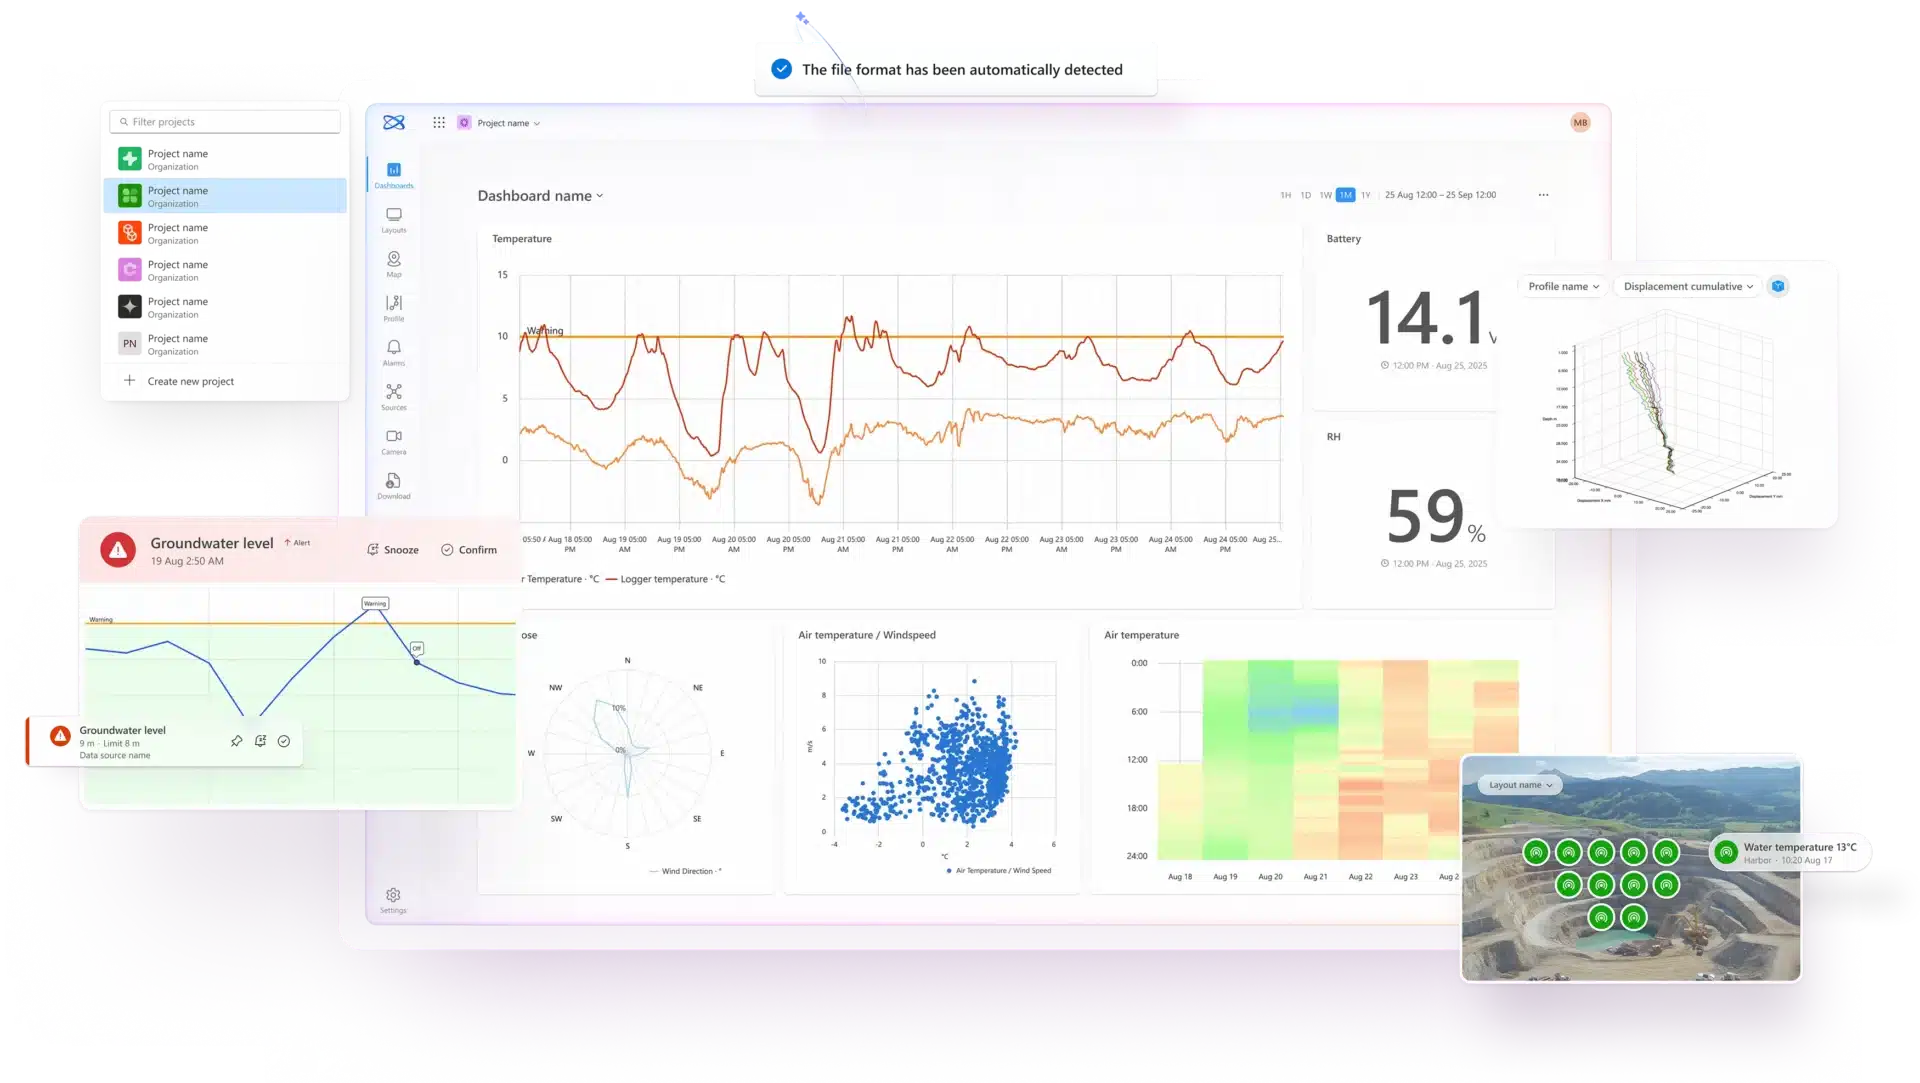Open the Dashboards sidebar icon
This screenshot has height=1083, width=1920.
point(394,171)
